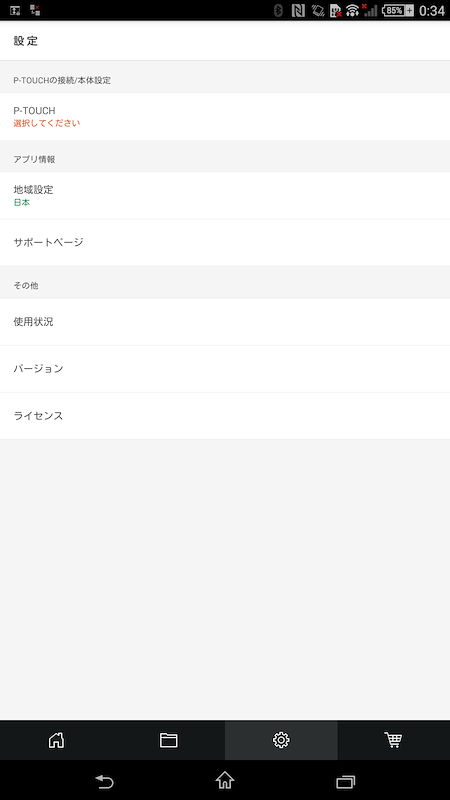Tap the 設定 title header

point(26,41)
